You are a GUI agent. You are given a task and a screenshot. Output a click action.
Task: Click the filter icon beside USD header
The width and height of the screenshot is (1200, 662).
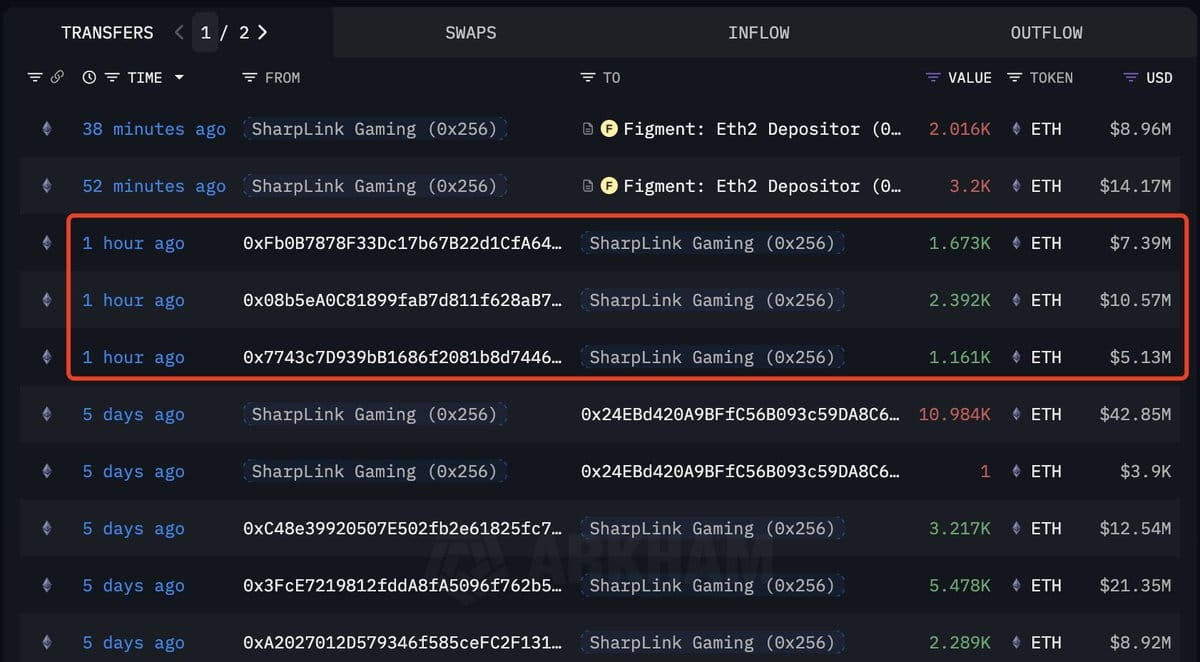pyautogui.click(x=1131, y=77)
